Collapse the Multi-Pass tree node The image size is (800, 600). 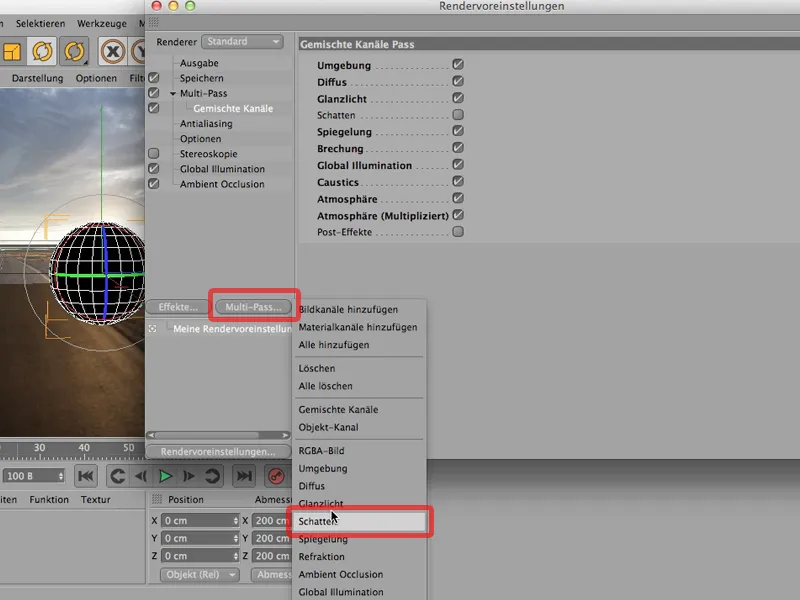point(173,93)
